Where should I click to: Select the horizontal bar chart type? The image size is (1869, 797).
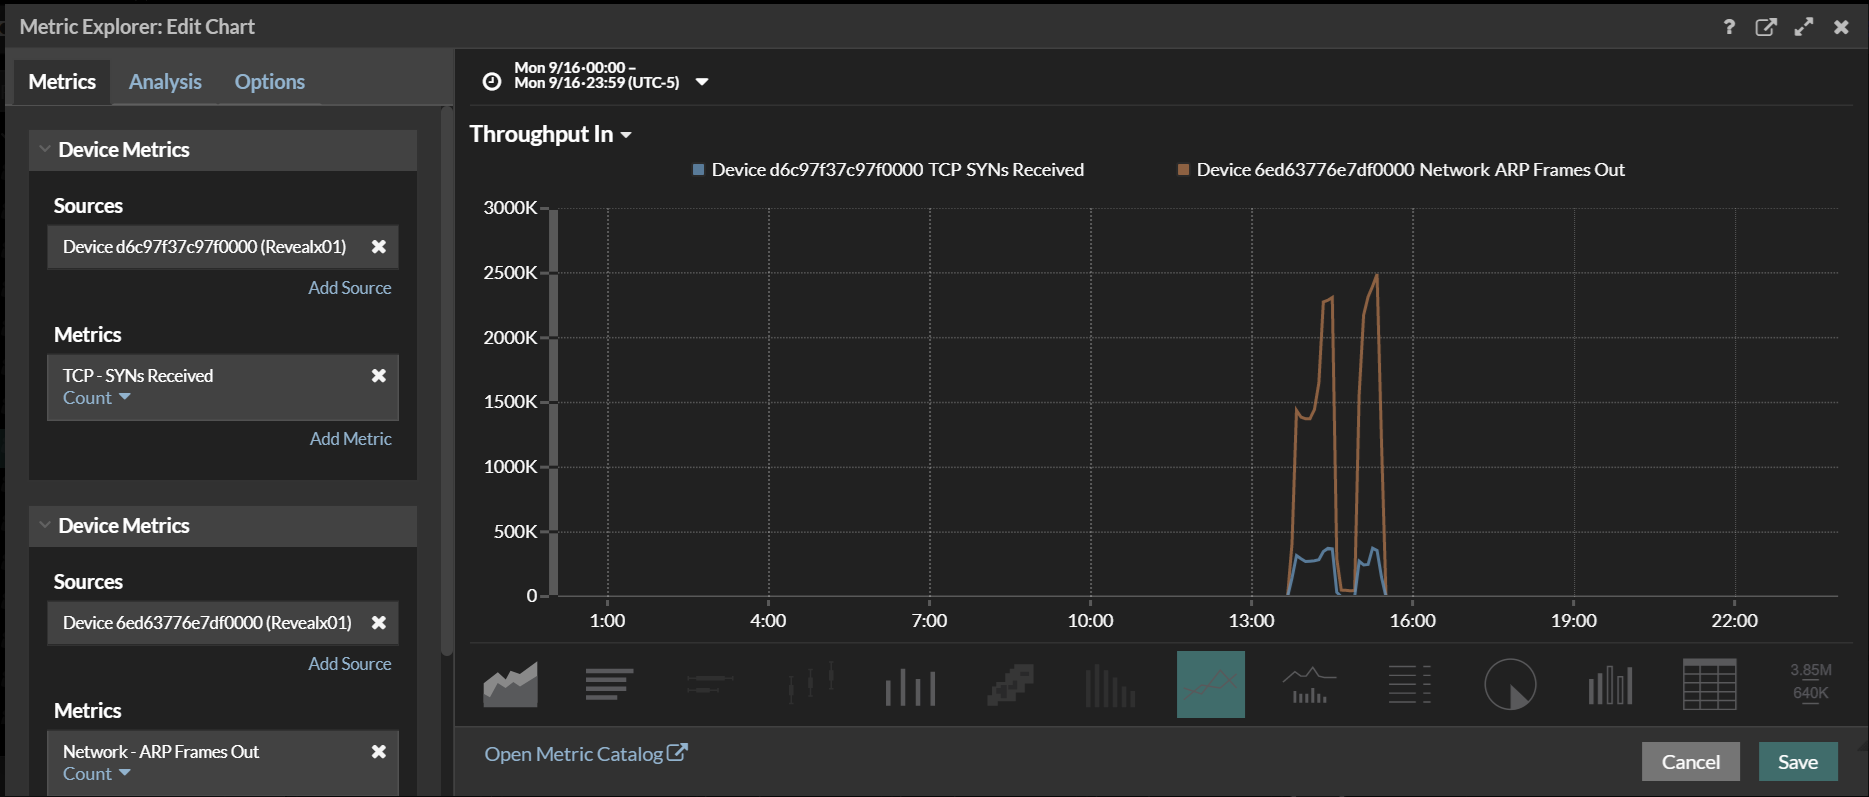(x=609, y=685)
